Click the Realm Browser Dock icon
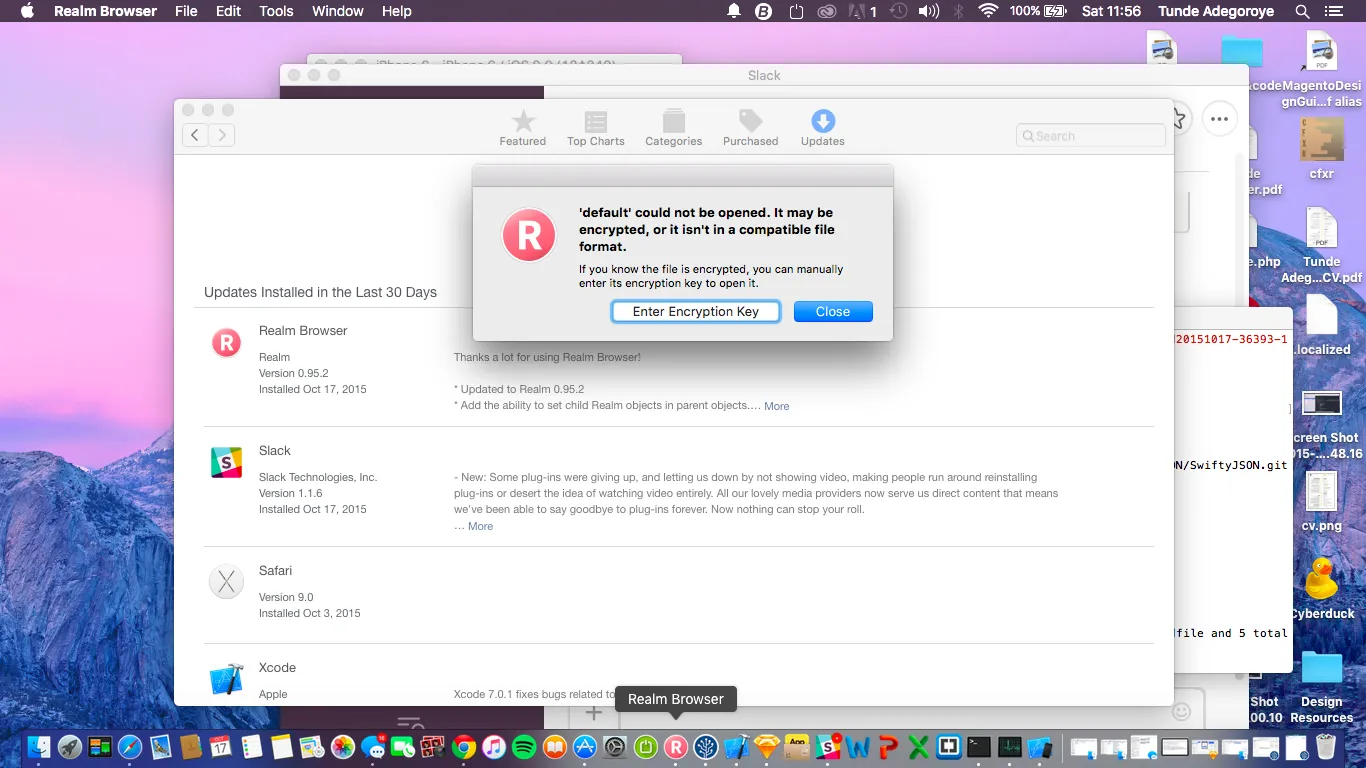Screen dimensions: 1366x768 676,746
